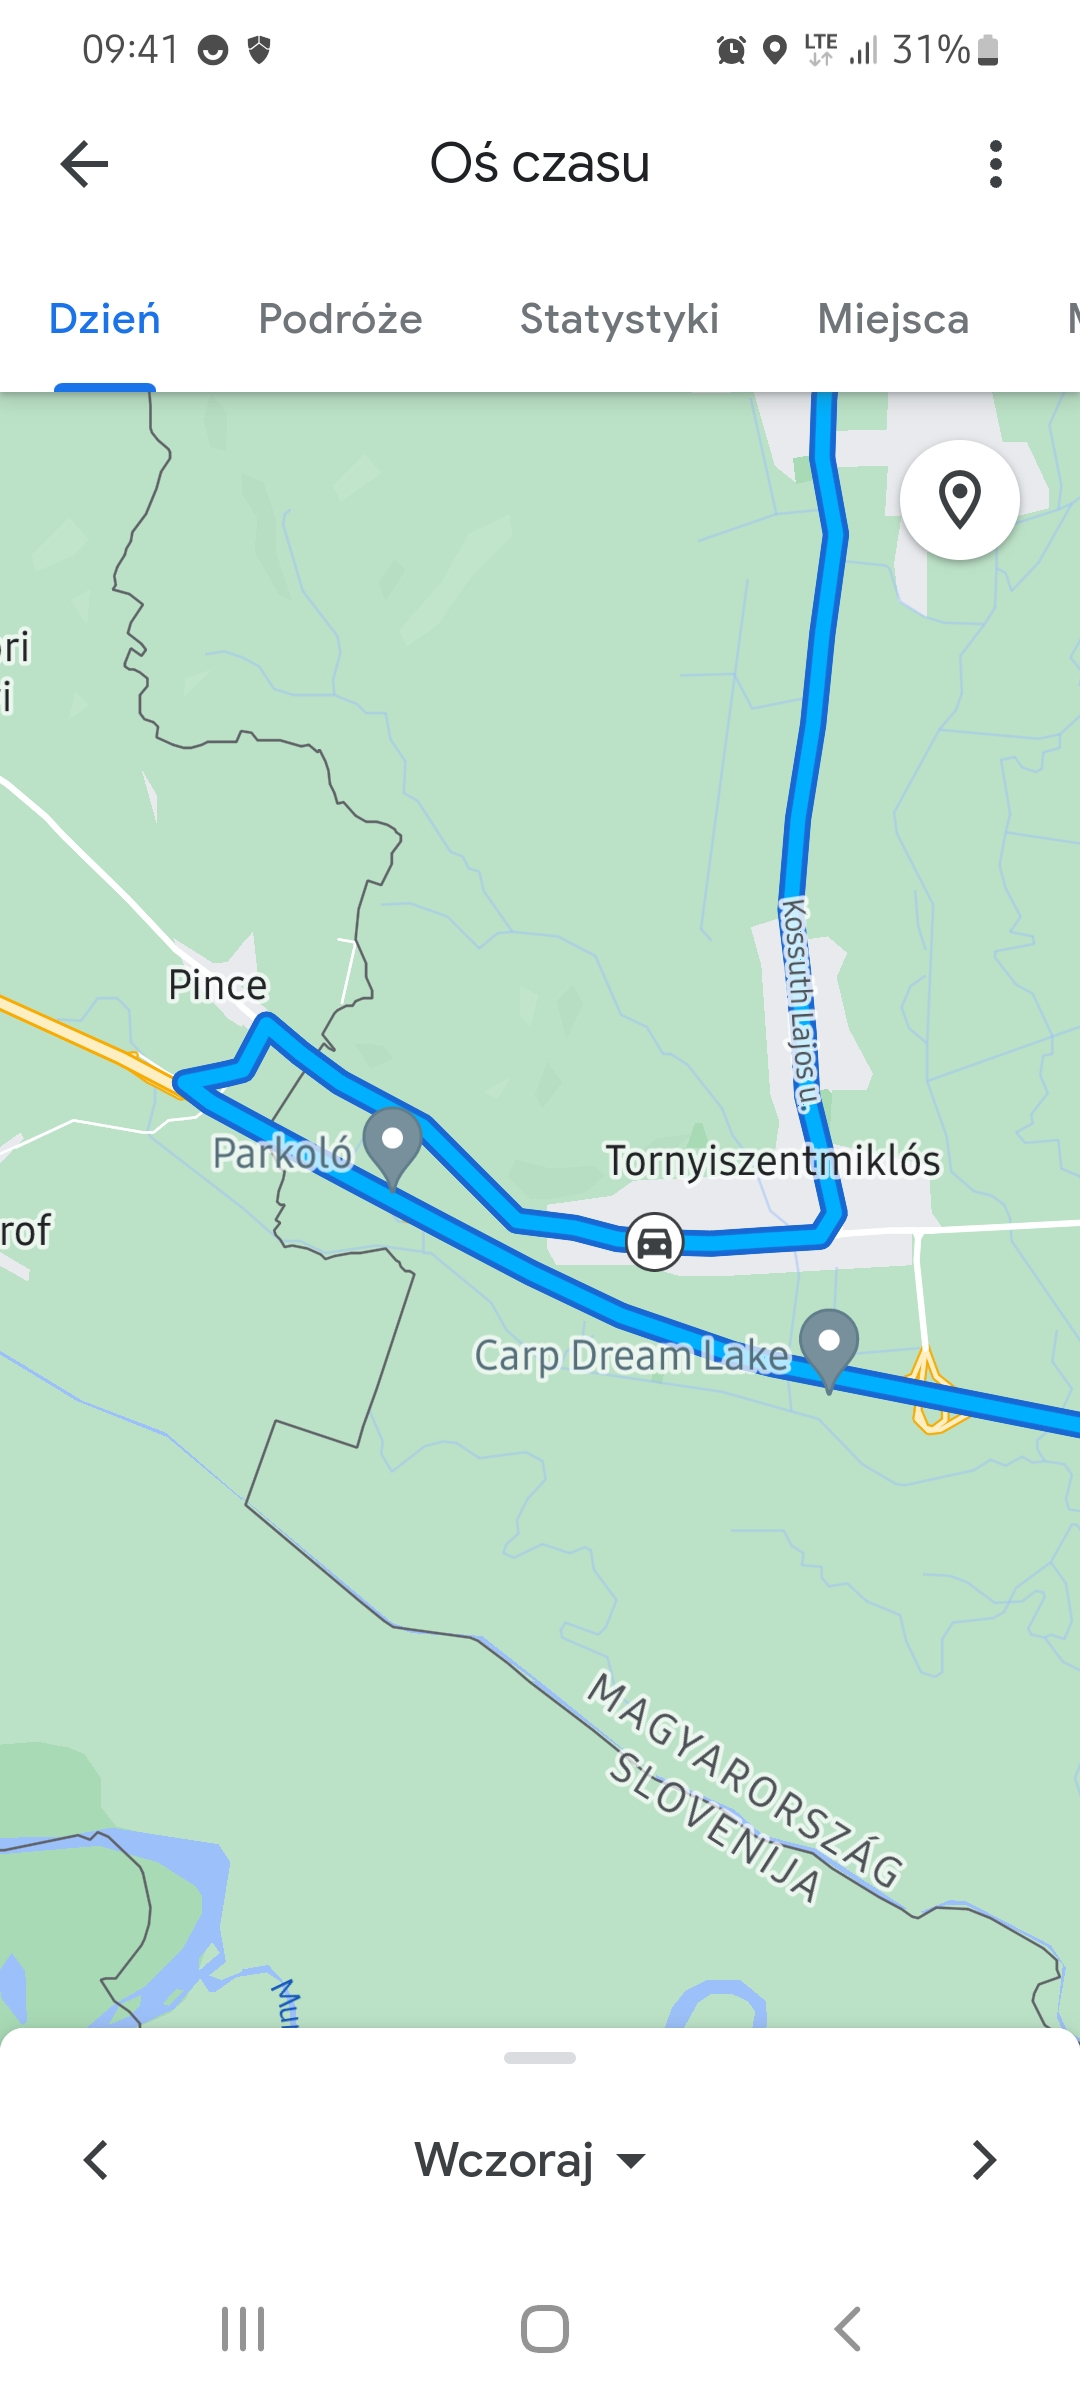Expand the Wczoraj date dropdown

click(x=530, y=2160)
